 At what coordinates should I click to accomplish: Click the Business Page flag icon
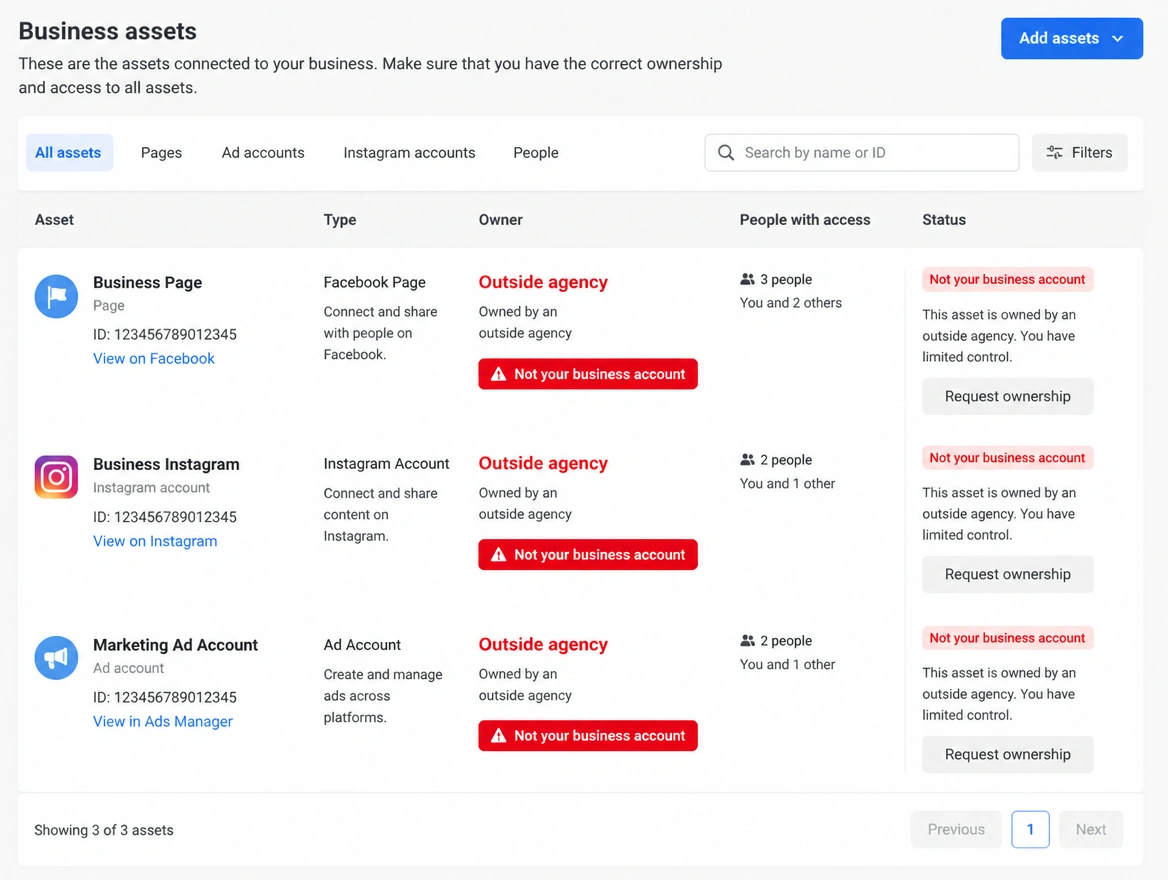(56, 297)
